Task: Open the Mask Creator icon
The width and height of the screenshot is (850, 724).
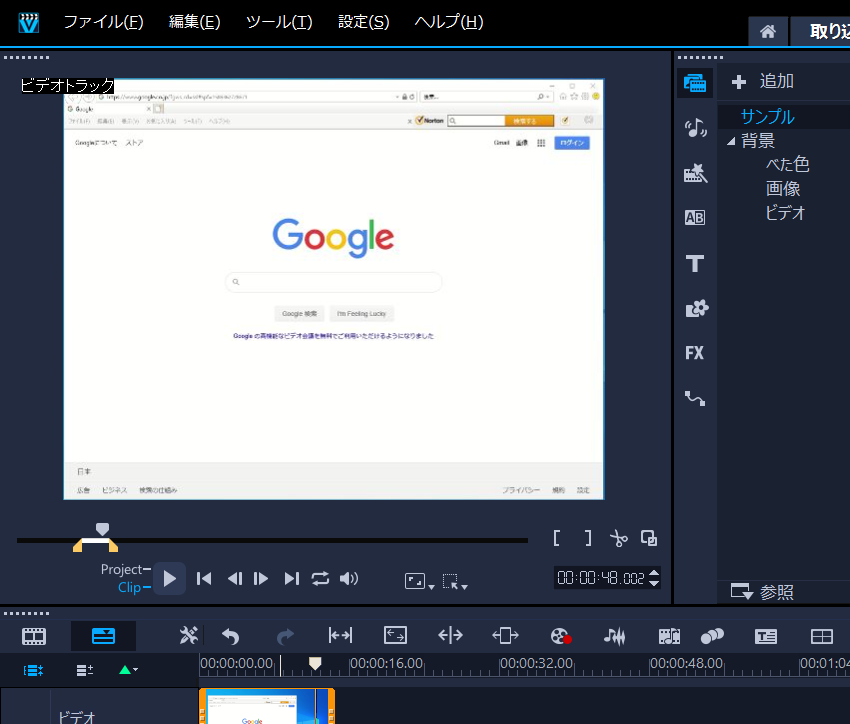Action: click(712, 636)
